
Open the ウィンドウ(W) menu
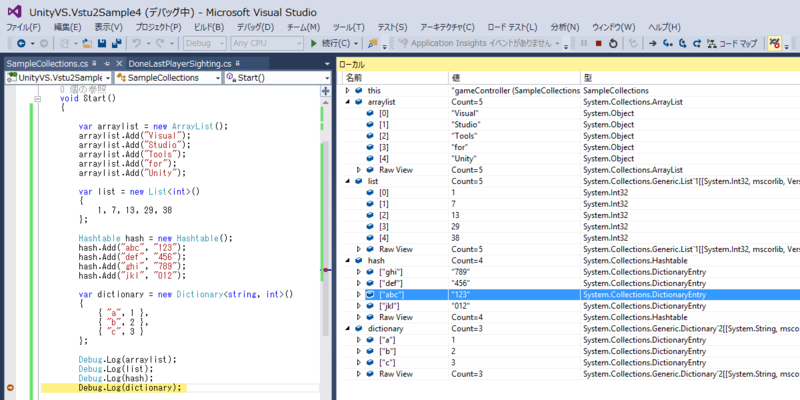613,28
